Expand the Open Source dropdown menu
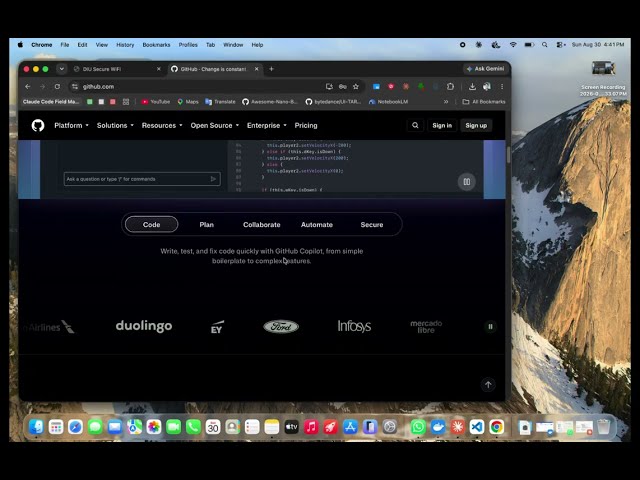The image size is (640, 480). (x=215, y=125)
